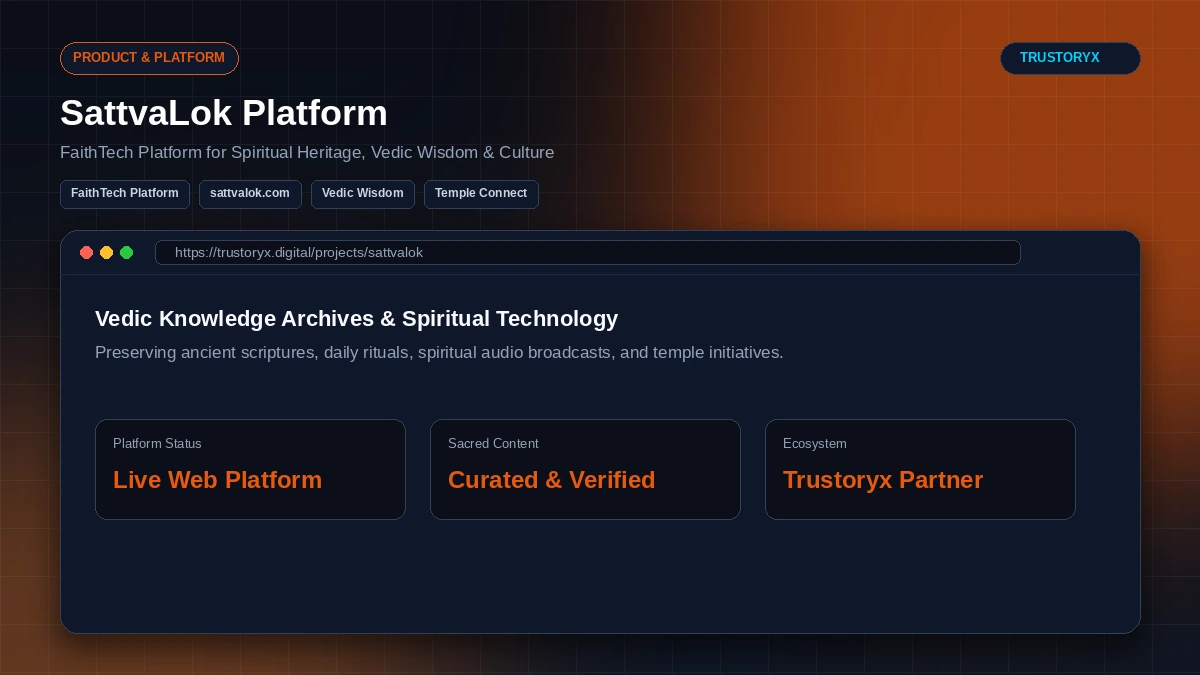Click the SattvaLok Platform title

point(224,113)
